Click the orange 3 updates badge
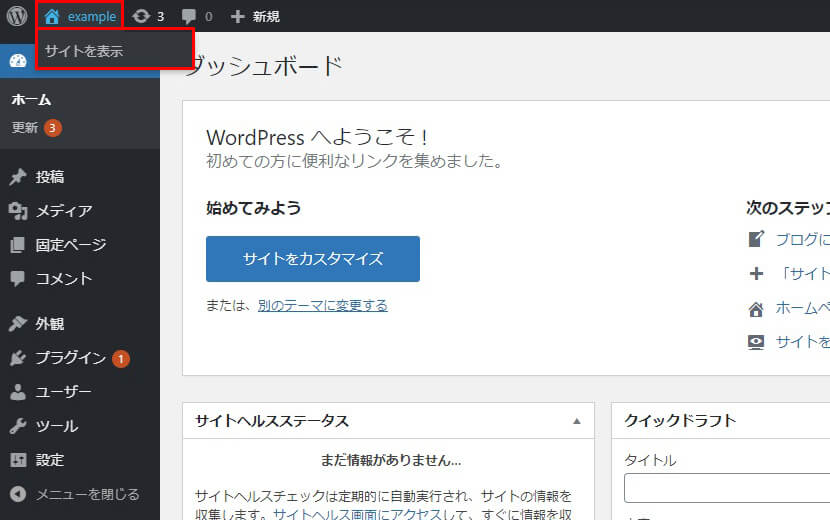830x520 pixels. click(52, 128)
